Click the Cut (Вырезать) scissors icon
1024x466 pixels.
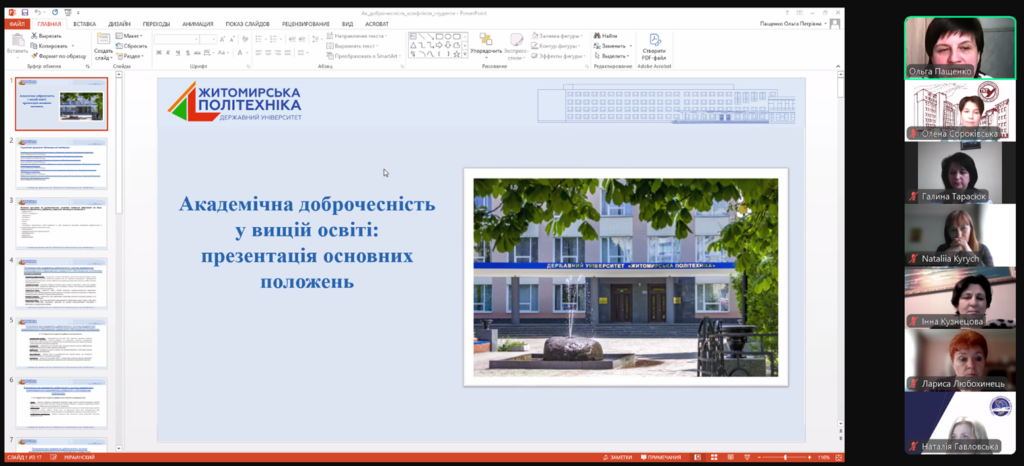point(35,35)
